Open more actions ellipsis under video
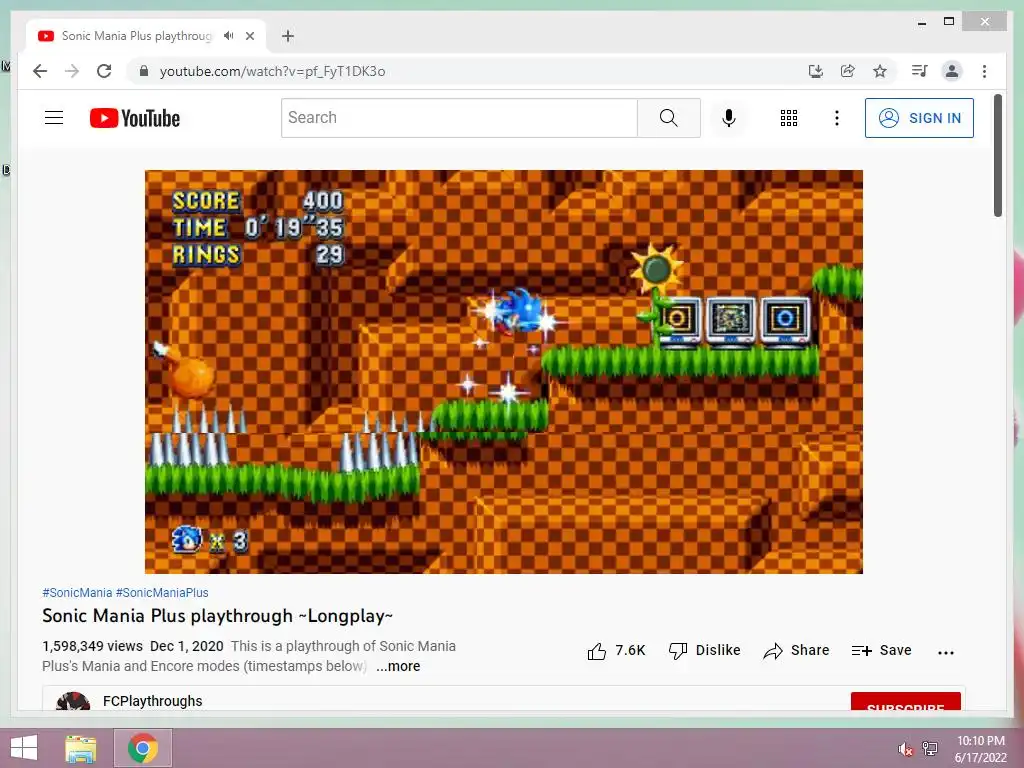This screenshot has height=768, width=1024. (x=945, y=652)
